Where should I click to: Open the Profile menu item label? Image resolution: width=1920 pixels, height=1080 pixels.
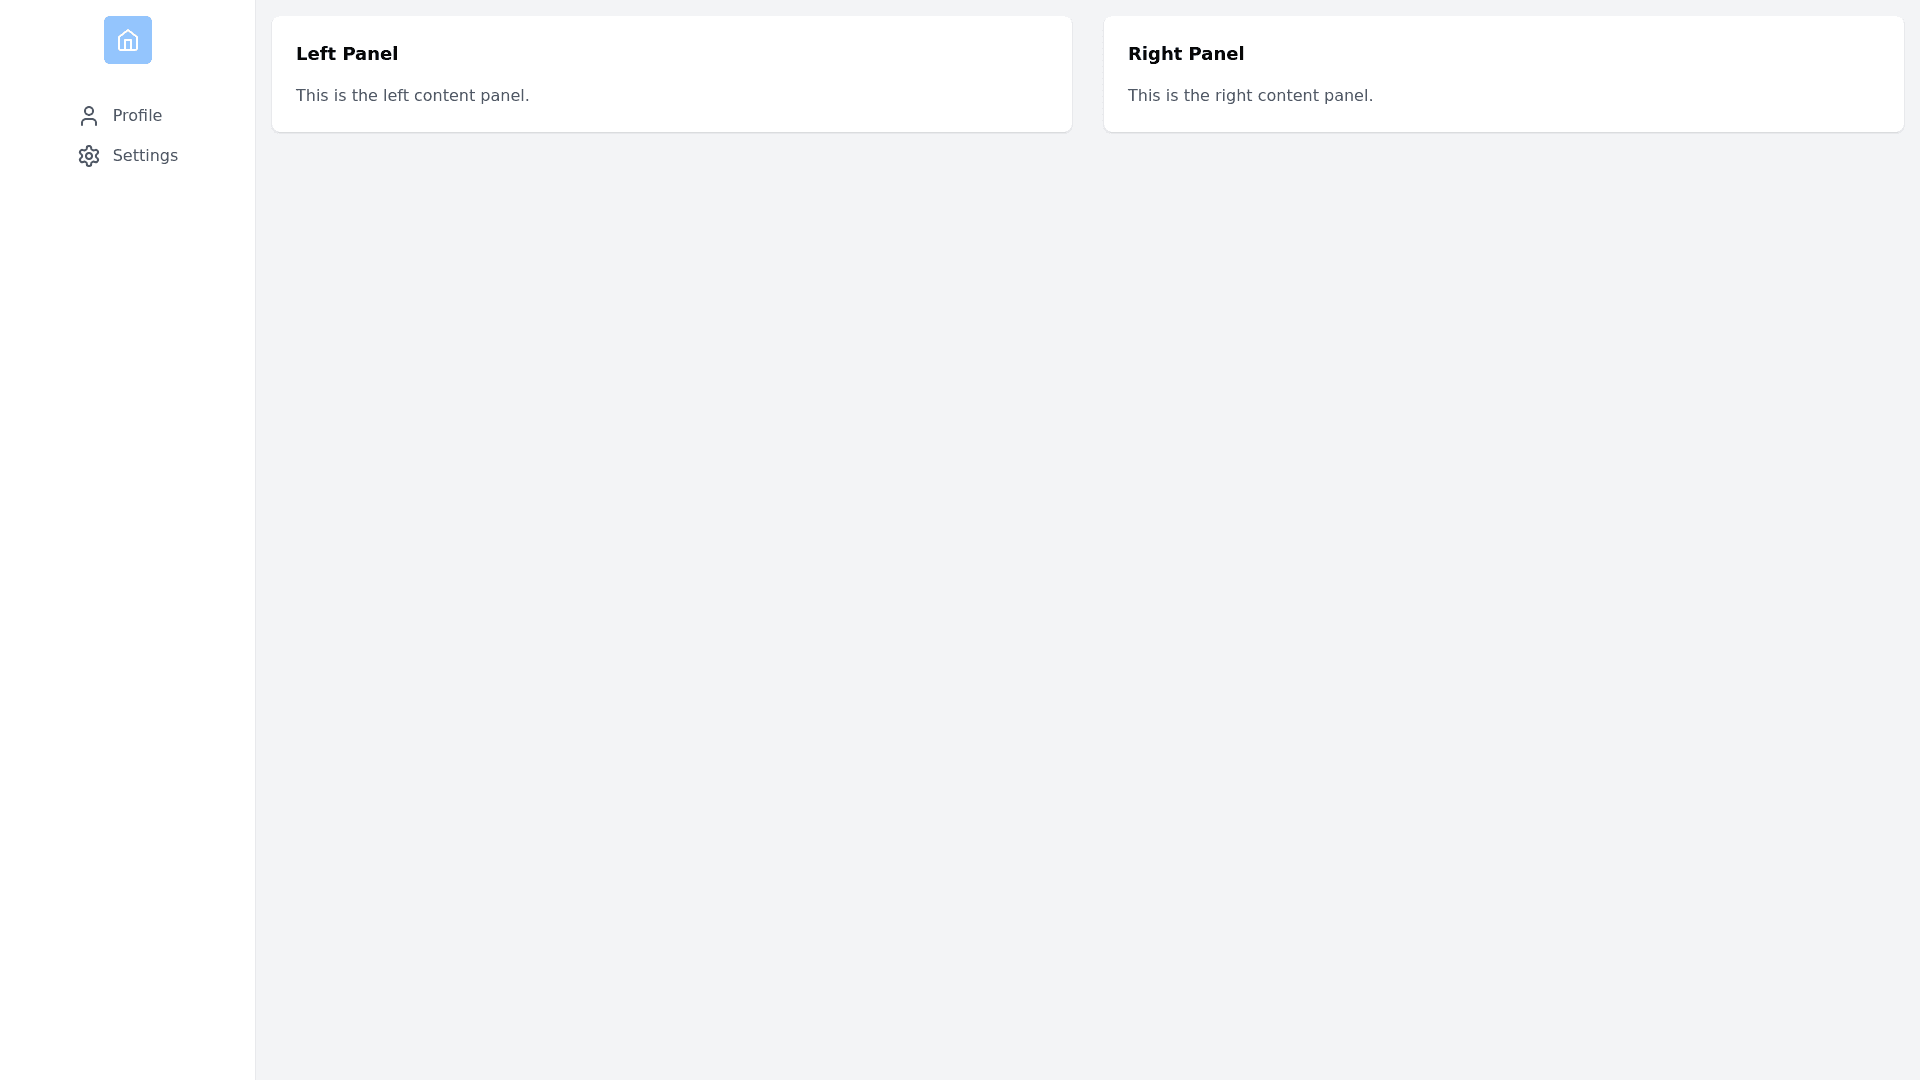137,116
